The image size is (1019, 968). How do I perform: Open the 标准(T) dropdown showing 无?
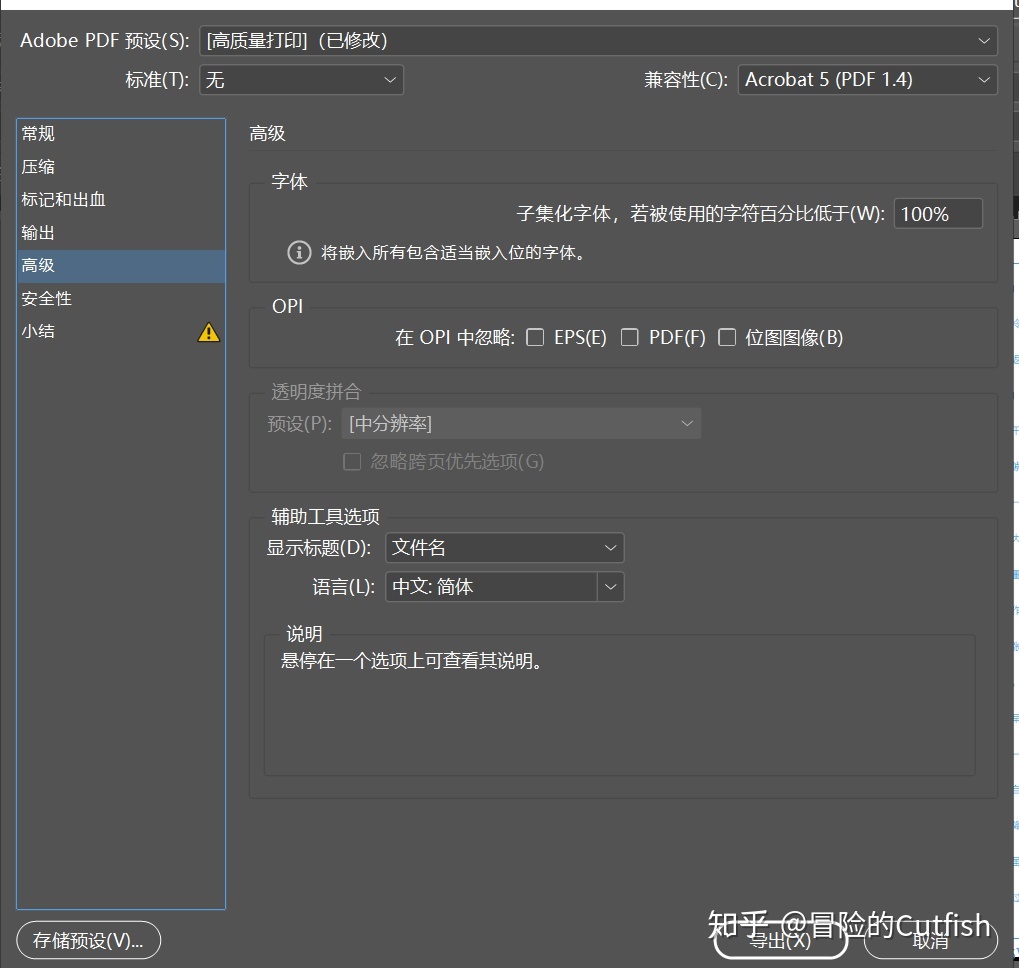pyautogui.click(x=301, y=80)
